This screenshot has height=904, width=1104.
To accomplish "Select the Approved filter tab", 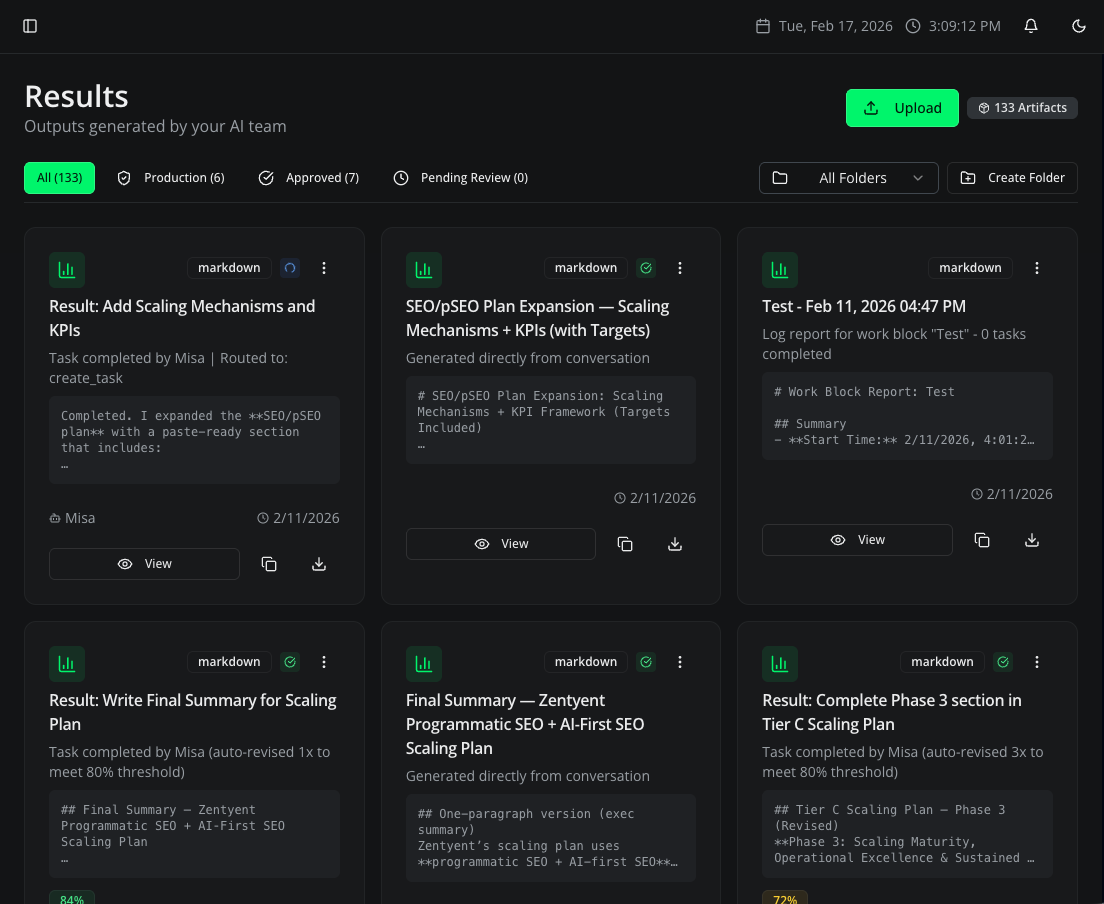I will coord(308,177).
